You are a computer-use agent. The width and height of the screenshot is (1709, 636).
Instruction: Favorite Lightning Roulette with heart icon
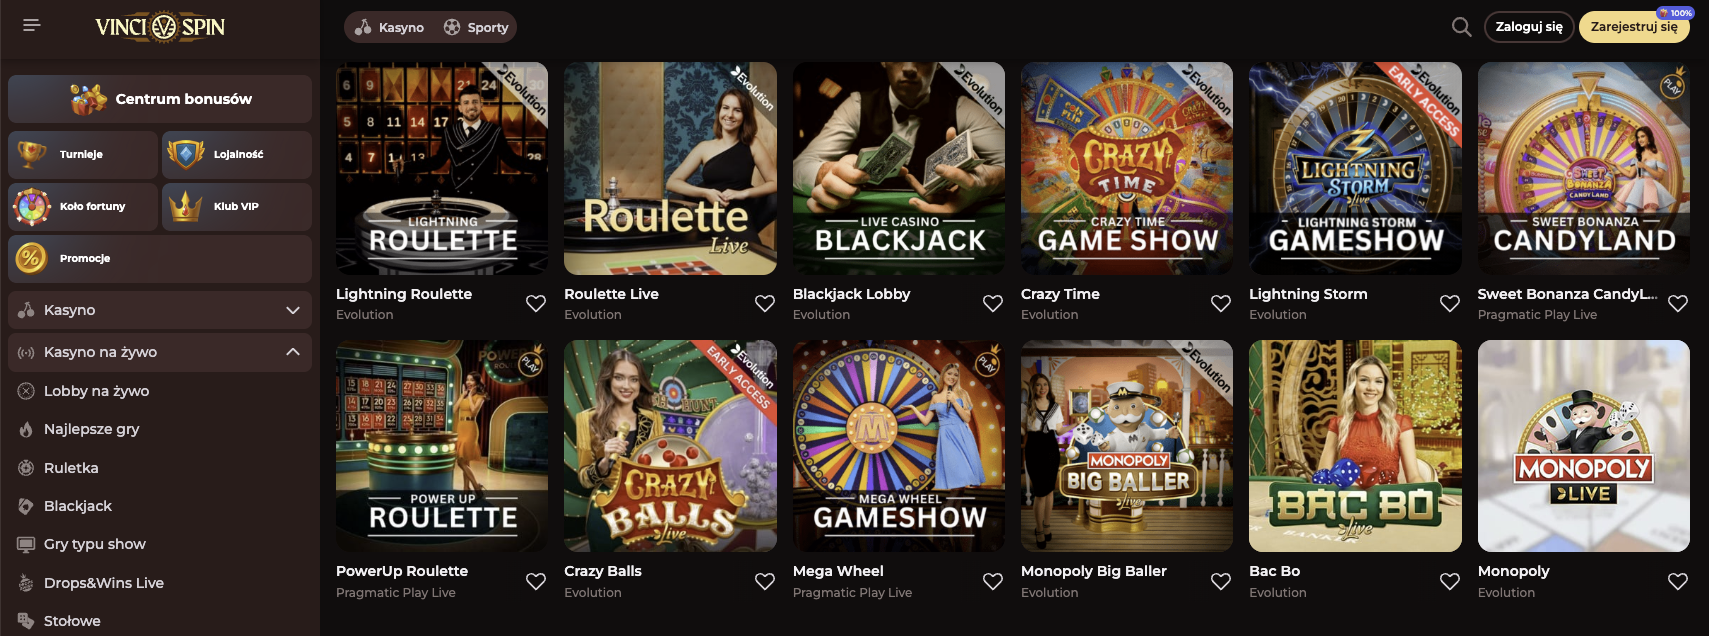click(536, 303)
